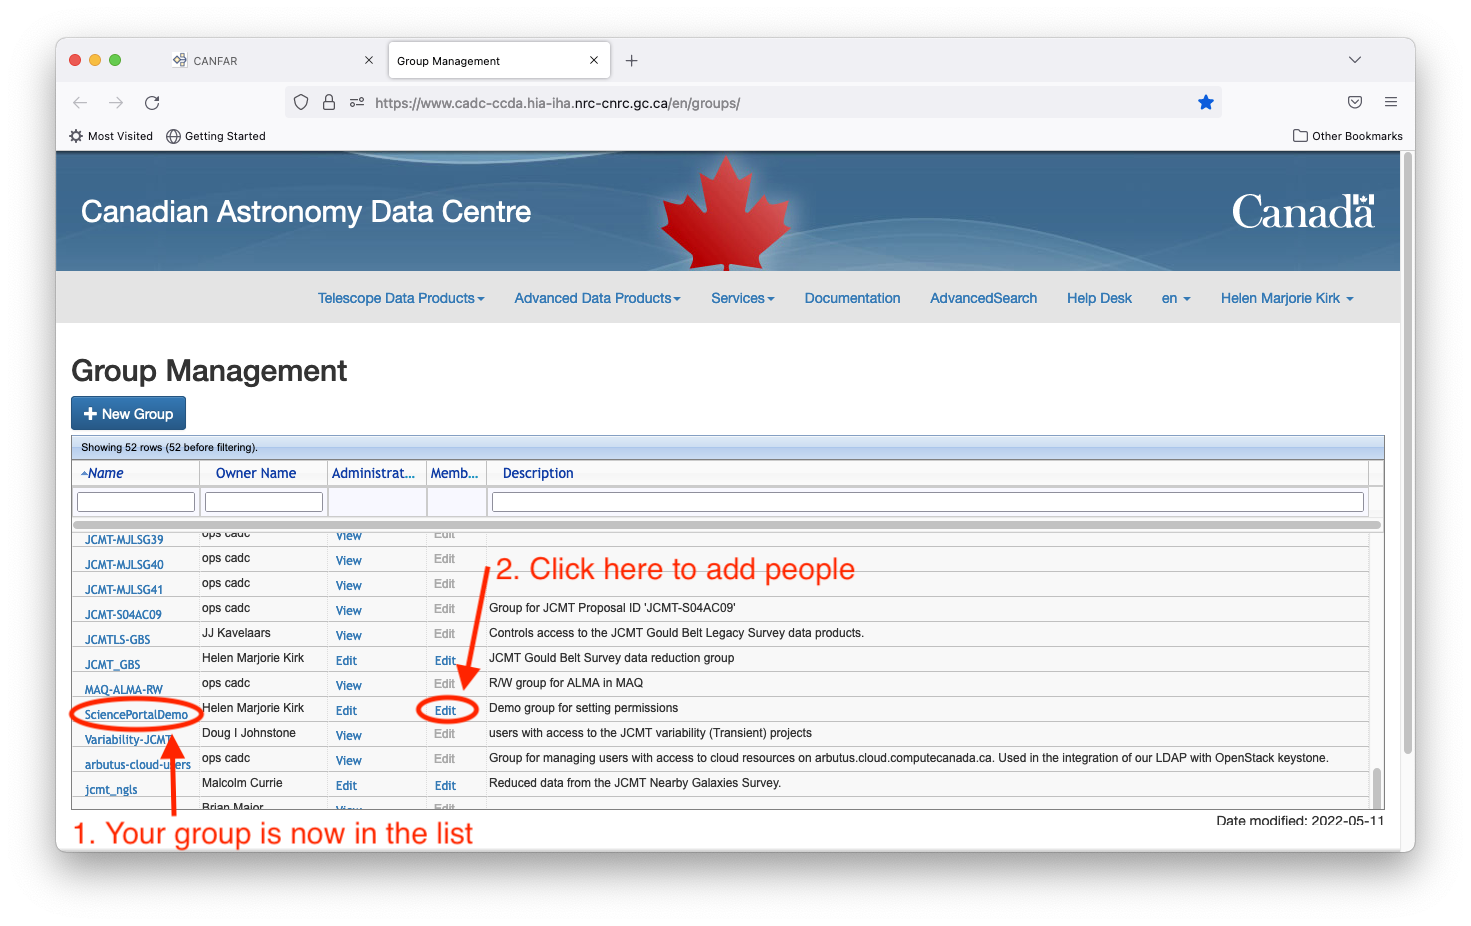The image size is (1471, 926).
Task: Expand the Services menu
Action: [x=743, y=298]
